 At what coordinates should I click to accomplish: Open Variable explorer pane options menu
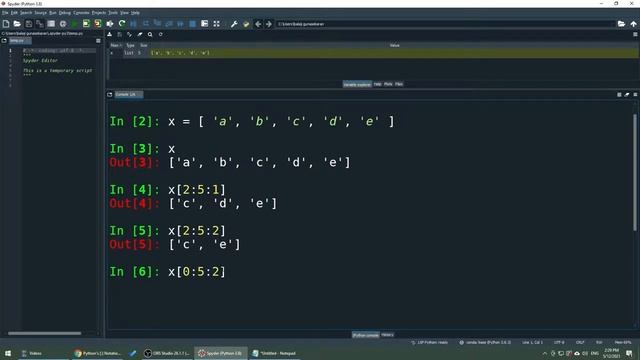635,35
